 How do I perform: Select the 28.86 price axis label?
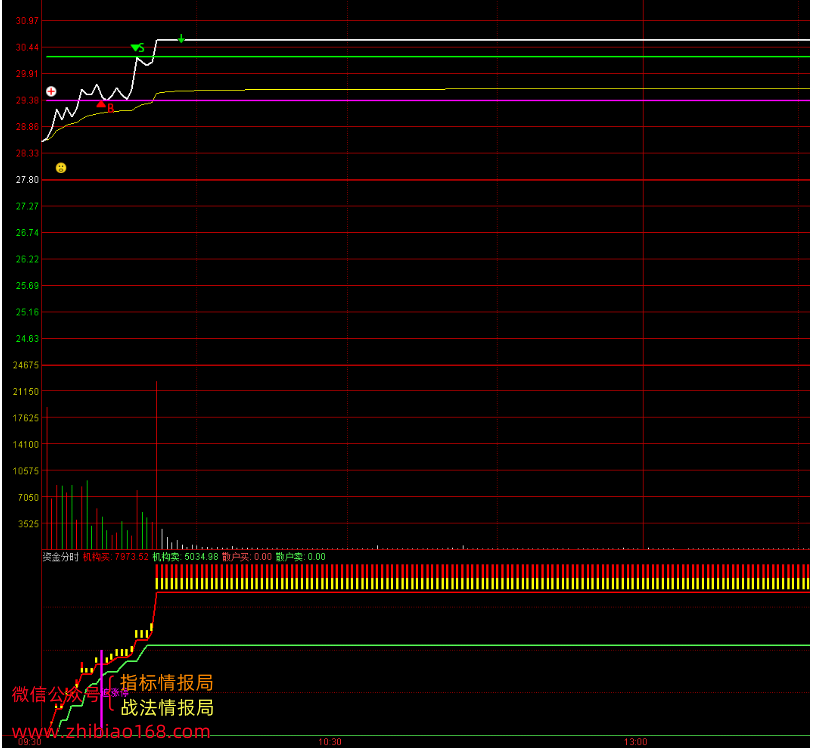[27, 127]
